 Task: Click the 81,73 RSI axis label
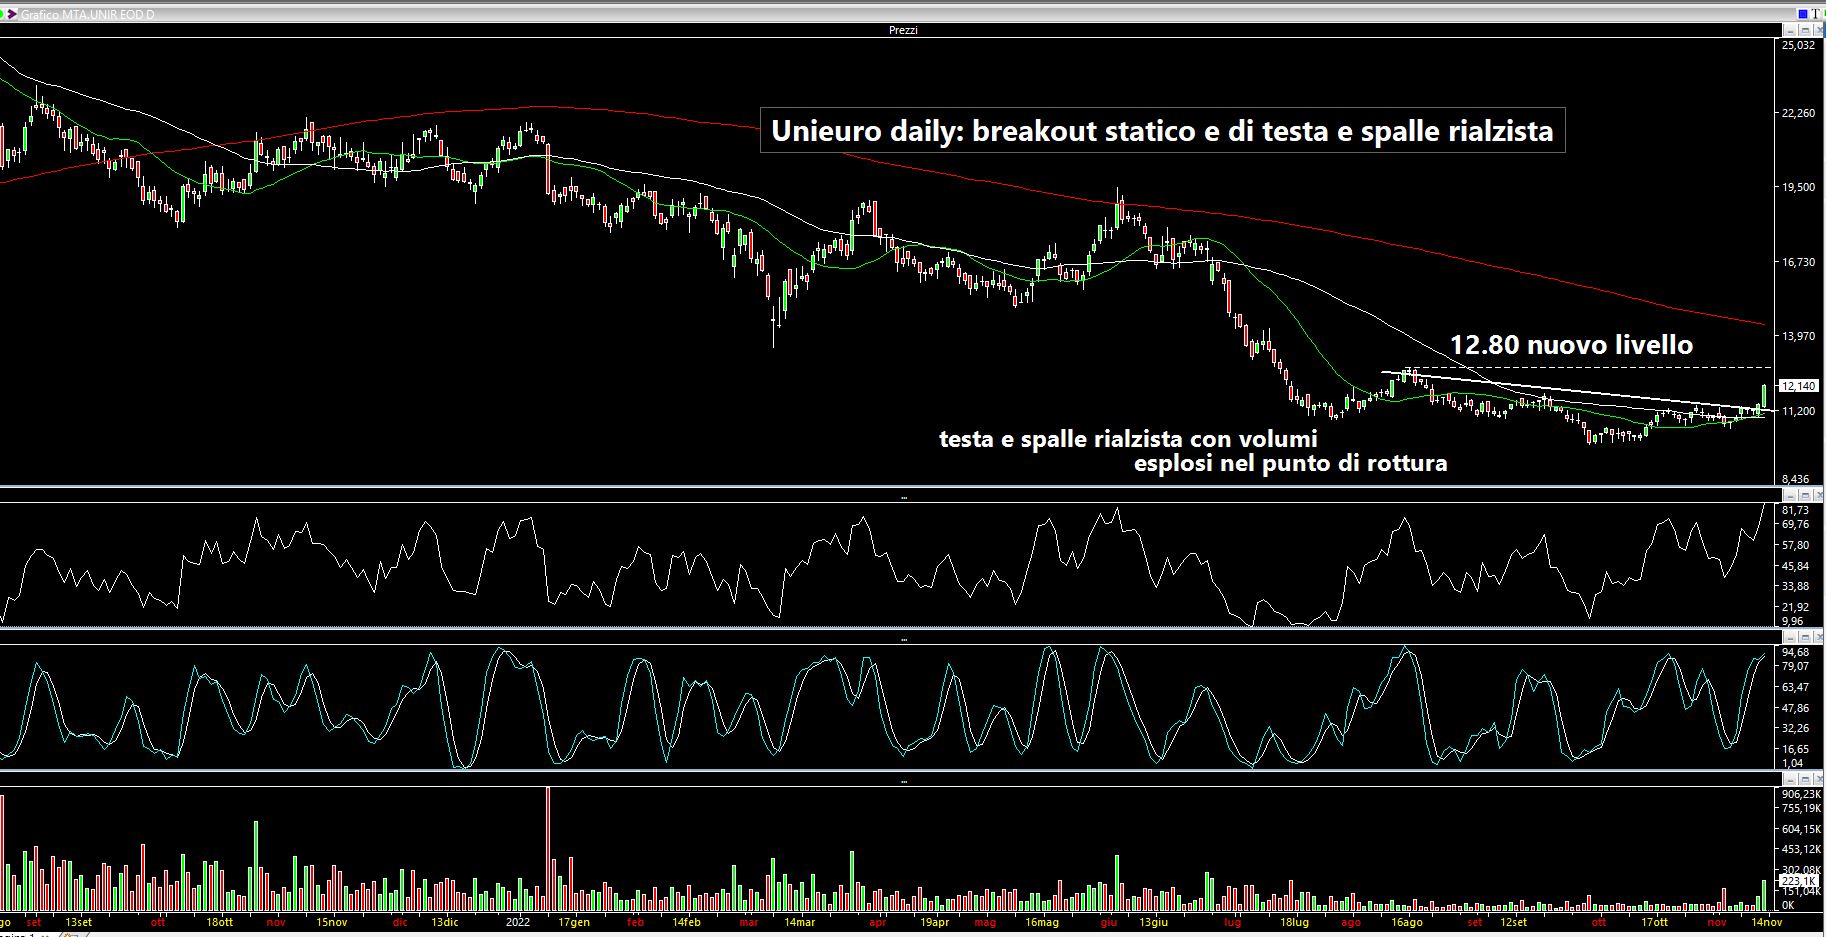click(1795, 510)
